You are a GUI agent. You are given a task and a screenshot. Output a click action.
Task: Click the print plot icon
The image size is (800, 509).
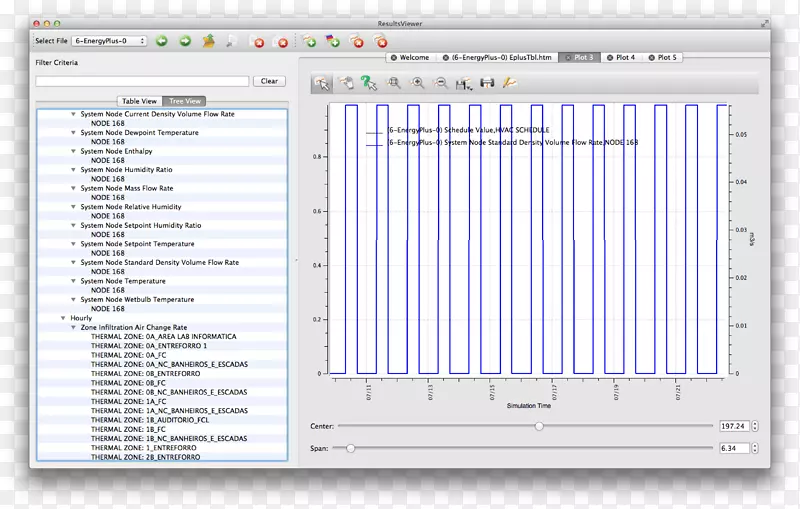point(487,83)
